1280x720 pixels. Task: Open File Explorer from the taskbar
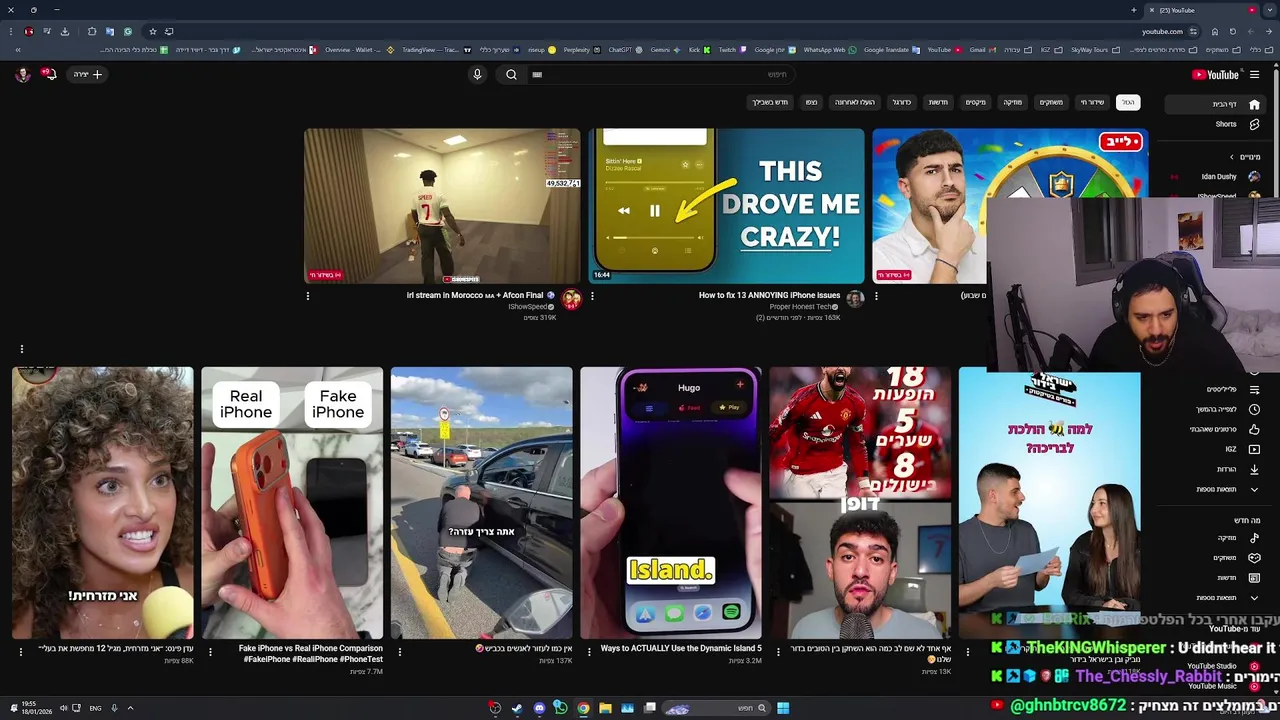(x=605, y=708)
